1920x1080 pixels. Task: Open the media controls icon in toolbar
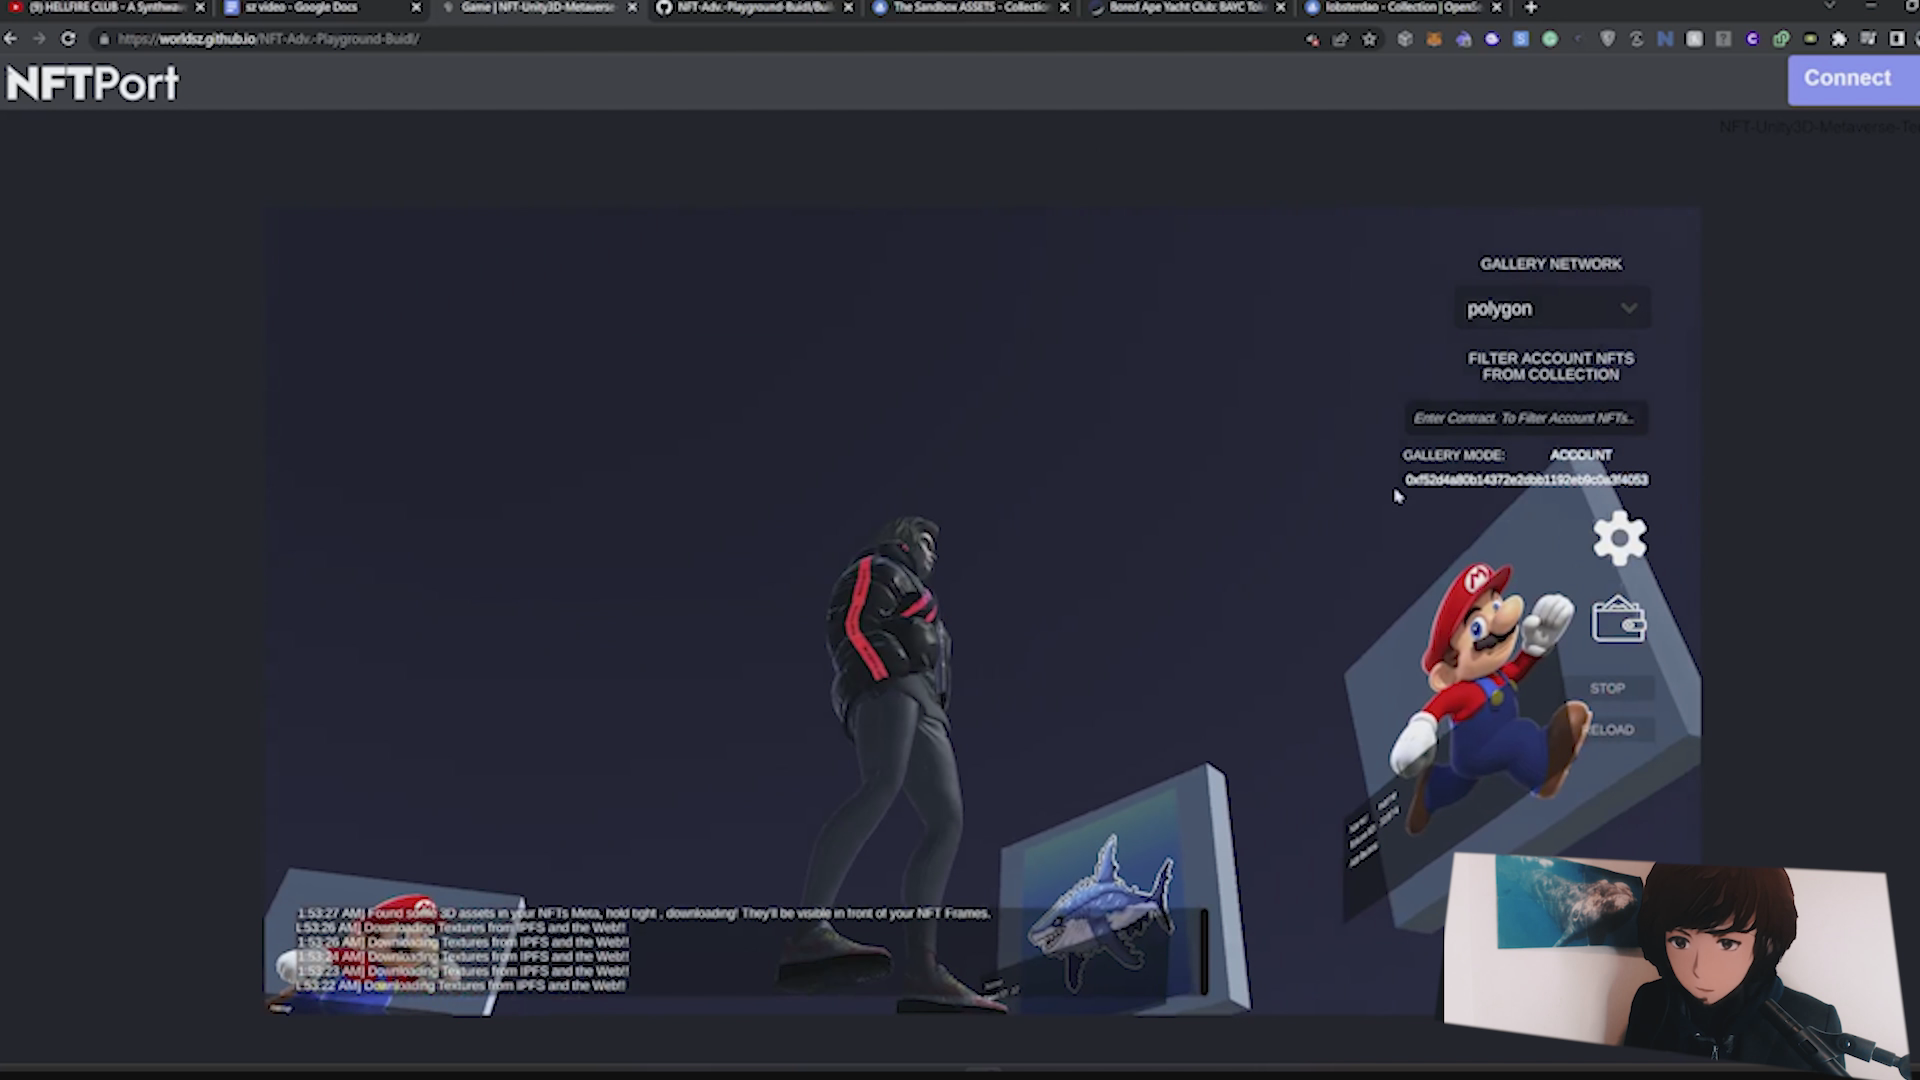coord(1868,39)
